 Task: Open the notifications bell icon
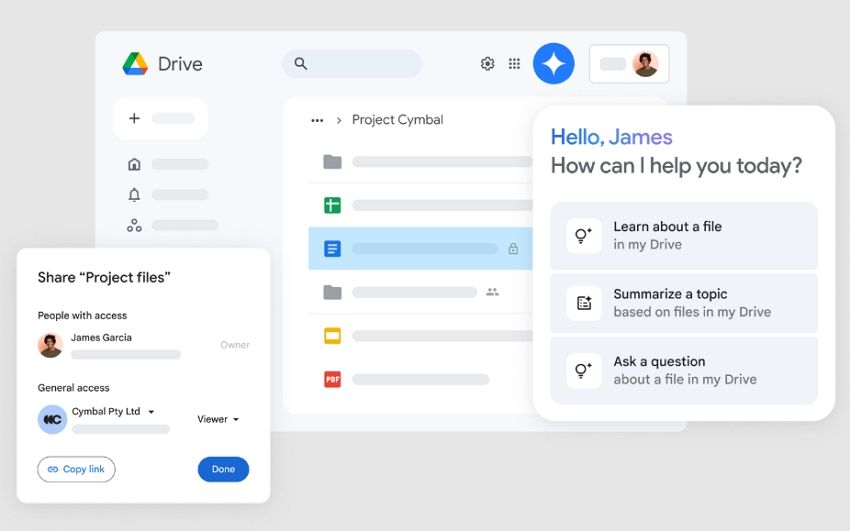pos(134,195)
